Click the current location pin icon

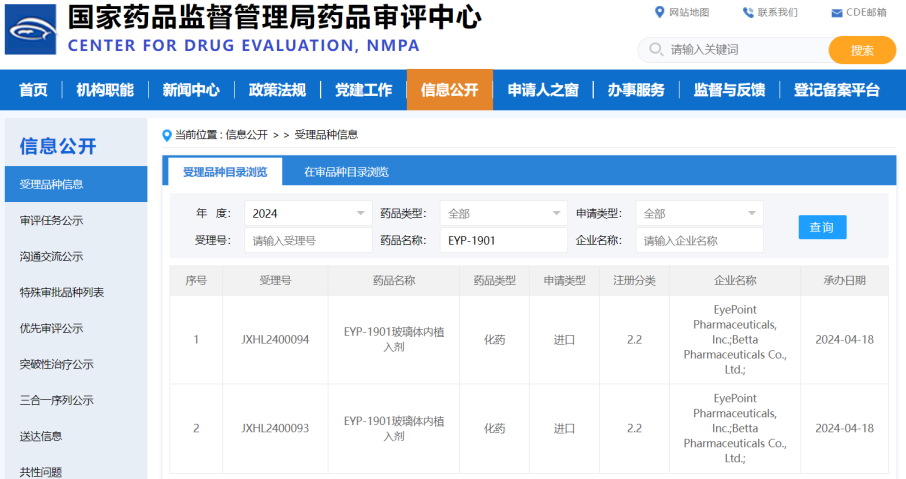click(167, 135)
